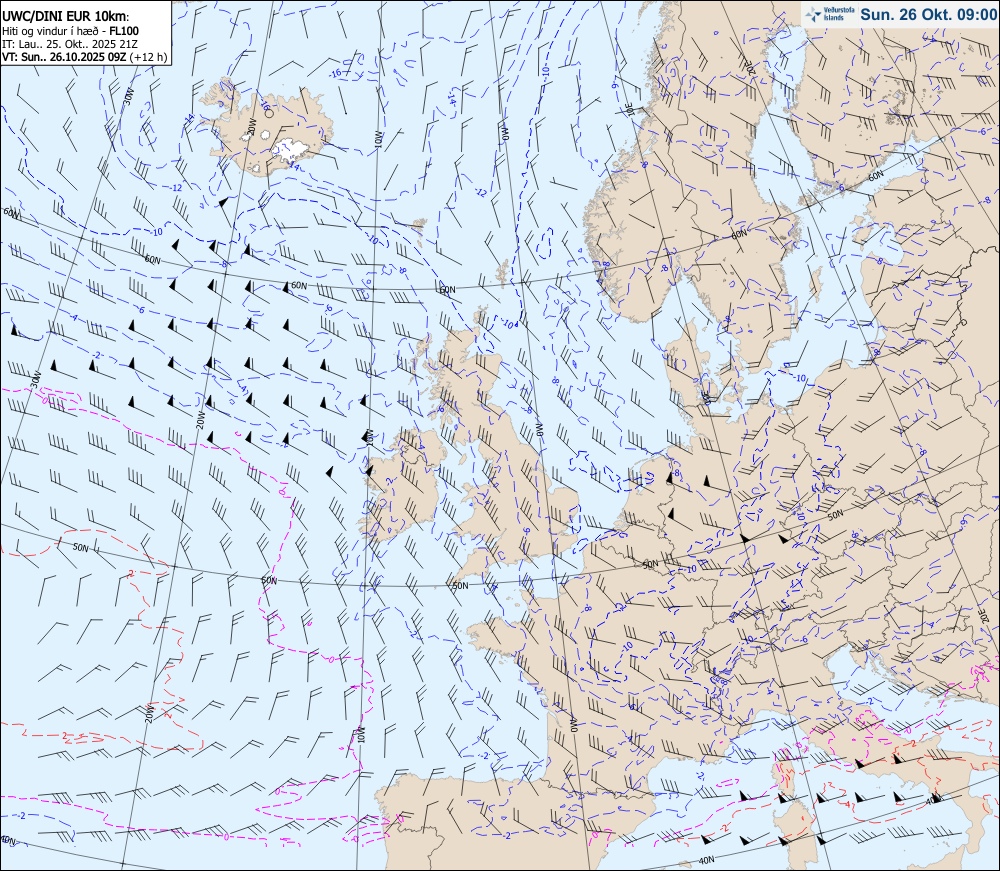The width and height of the screenshot is (1000, 871).
Task: Click the 'VT: Sun.. 26.10.2025 09Z (+12 h)' line
Action: coord(84,57)
